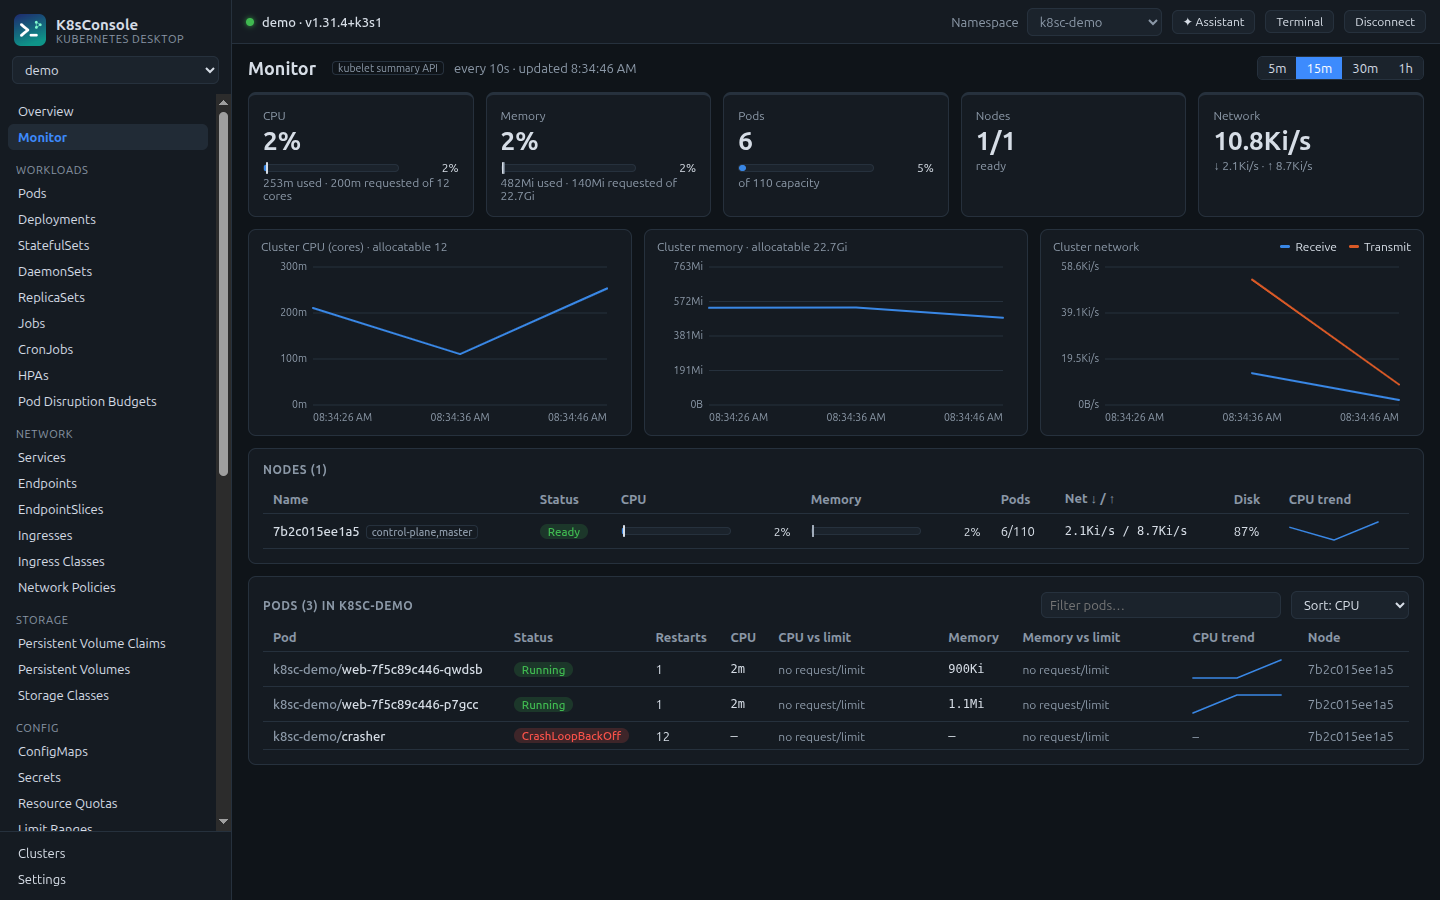
Task: Click the sidebar scrollbar down arrow
Action: click(x=223, y=821)
